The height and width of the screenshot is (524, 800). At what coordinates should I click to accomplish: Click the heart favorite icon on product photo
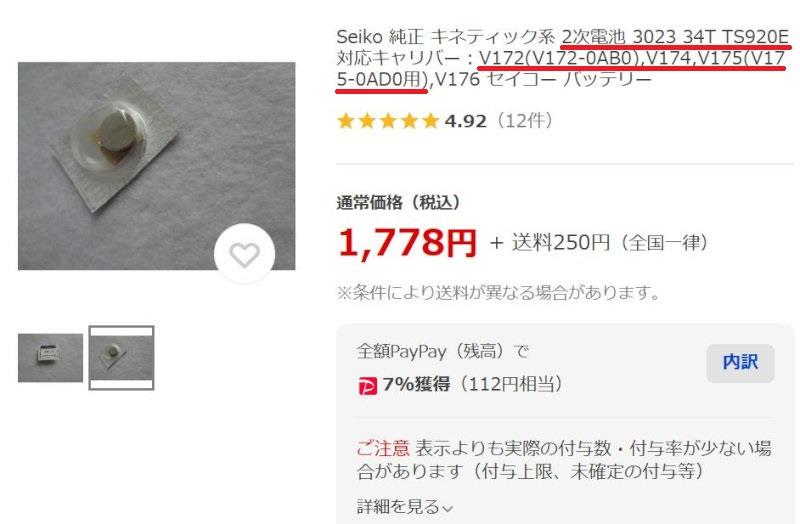[x=244, y=254]
